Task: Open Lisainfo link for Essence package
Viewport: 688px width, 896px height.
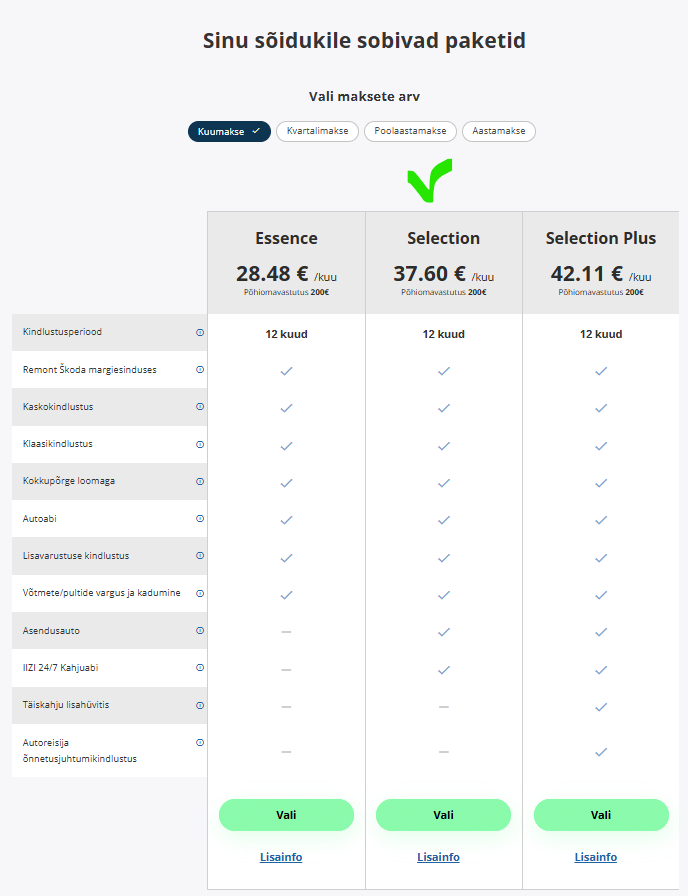Action: (281, 857)
